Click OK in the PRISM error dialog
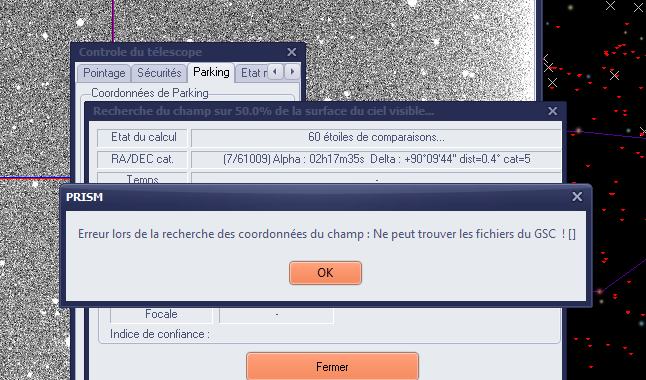Viewport: 646px width, 380px height. (325, 273)
